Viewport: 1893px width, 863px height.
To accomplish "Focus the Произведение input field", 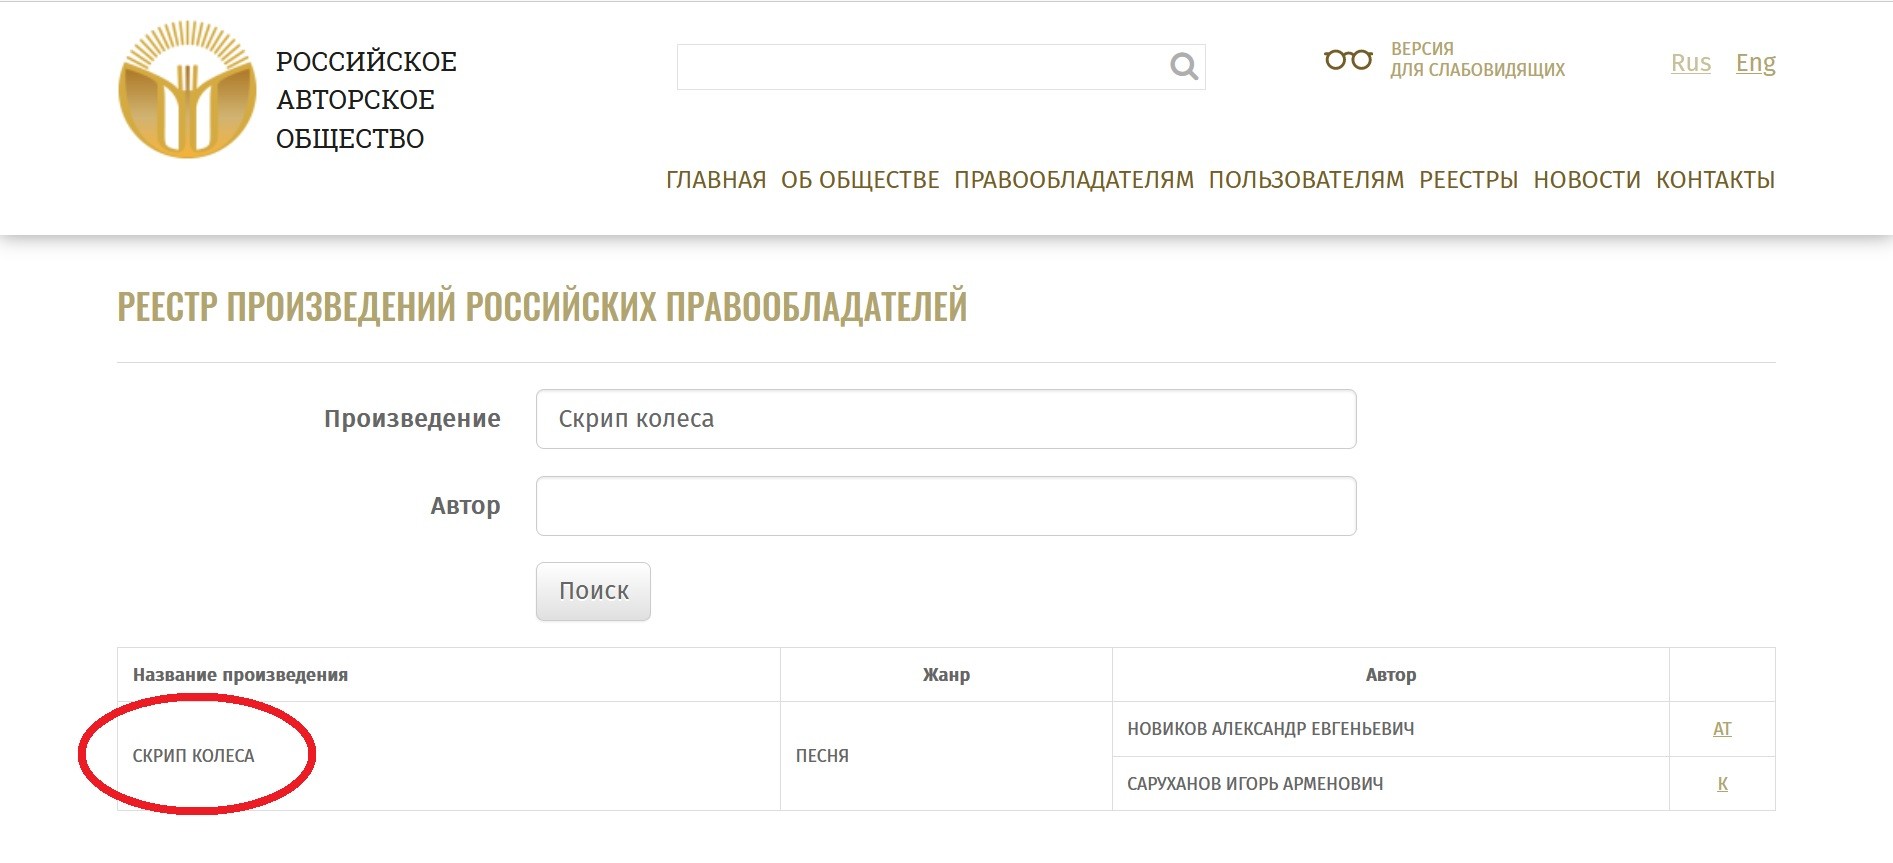I will click(x=946, y=419).
